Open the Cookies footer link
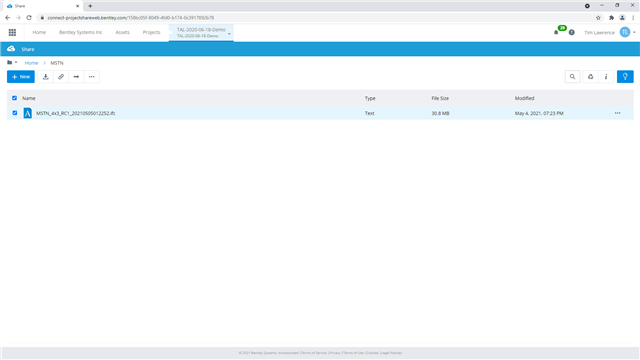Viewport: 640px width, 360px height. click(372, 353)
